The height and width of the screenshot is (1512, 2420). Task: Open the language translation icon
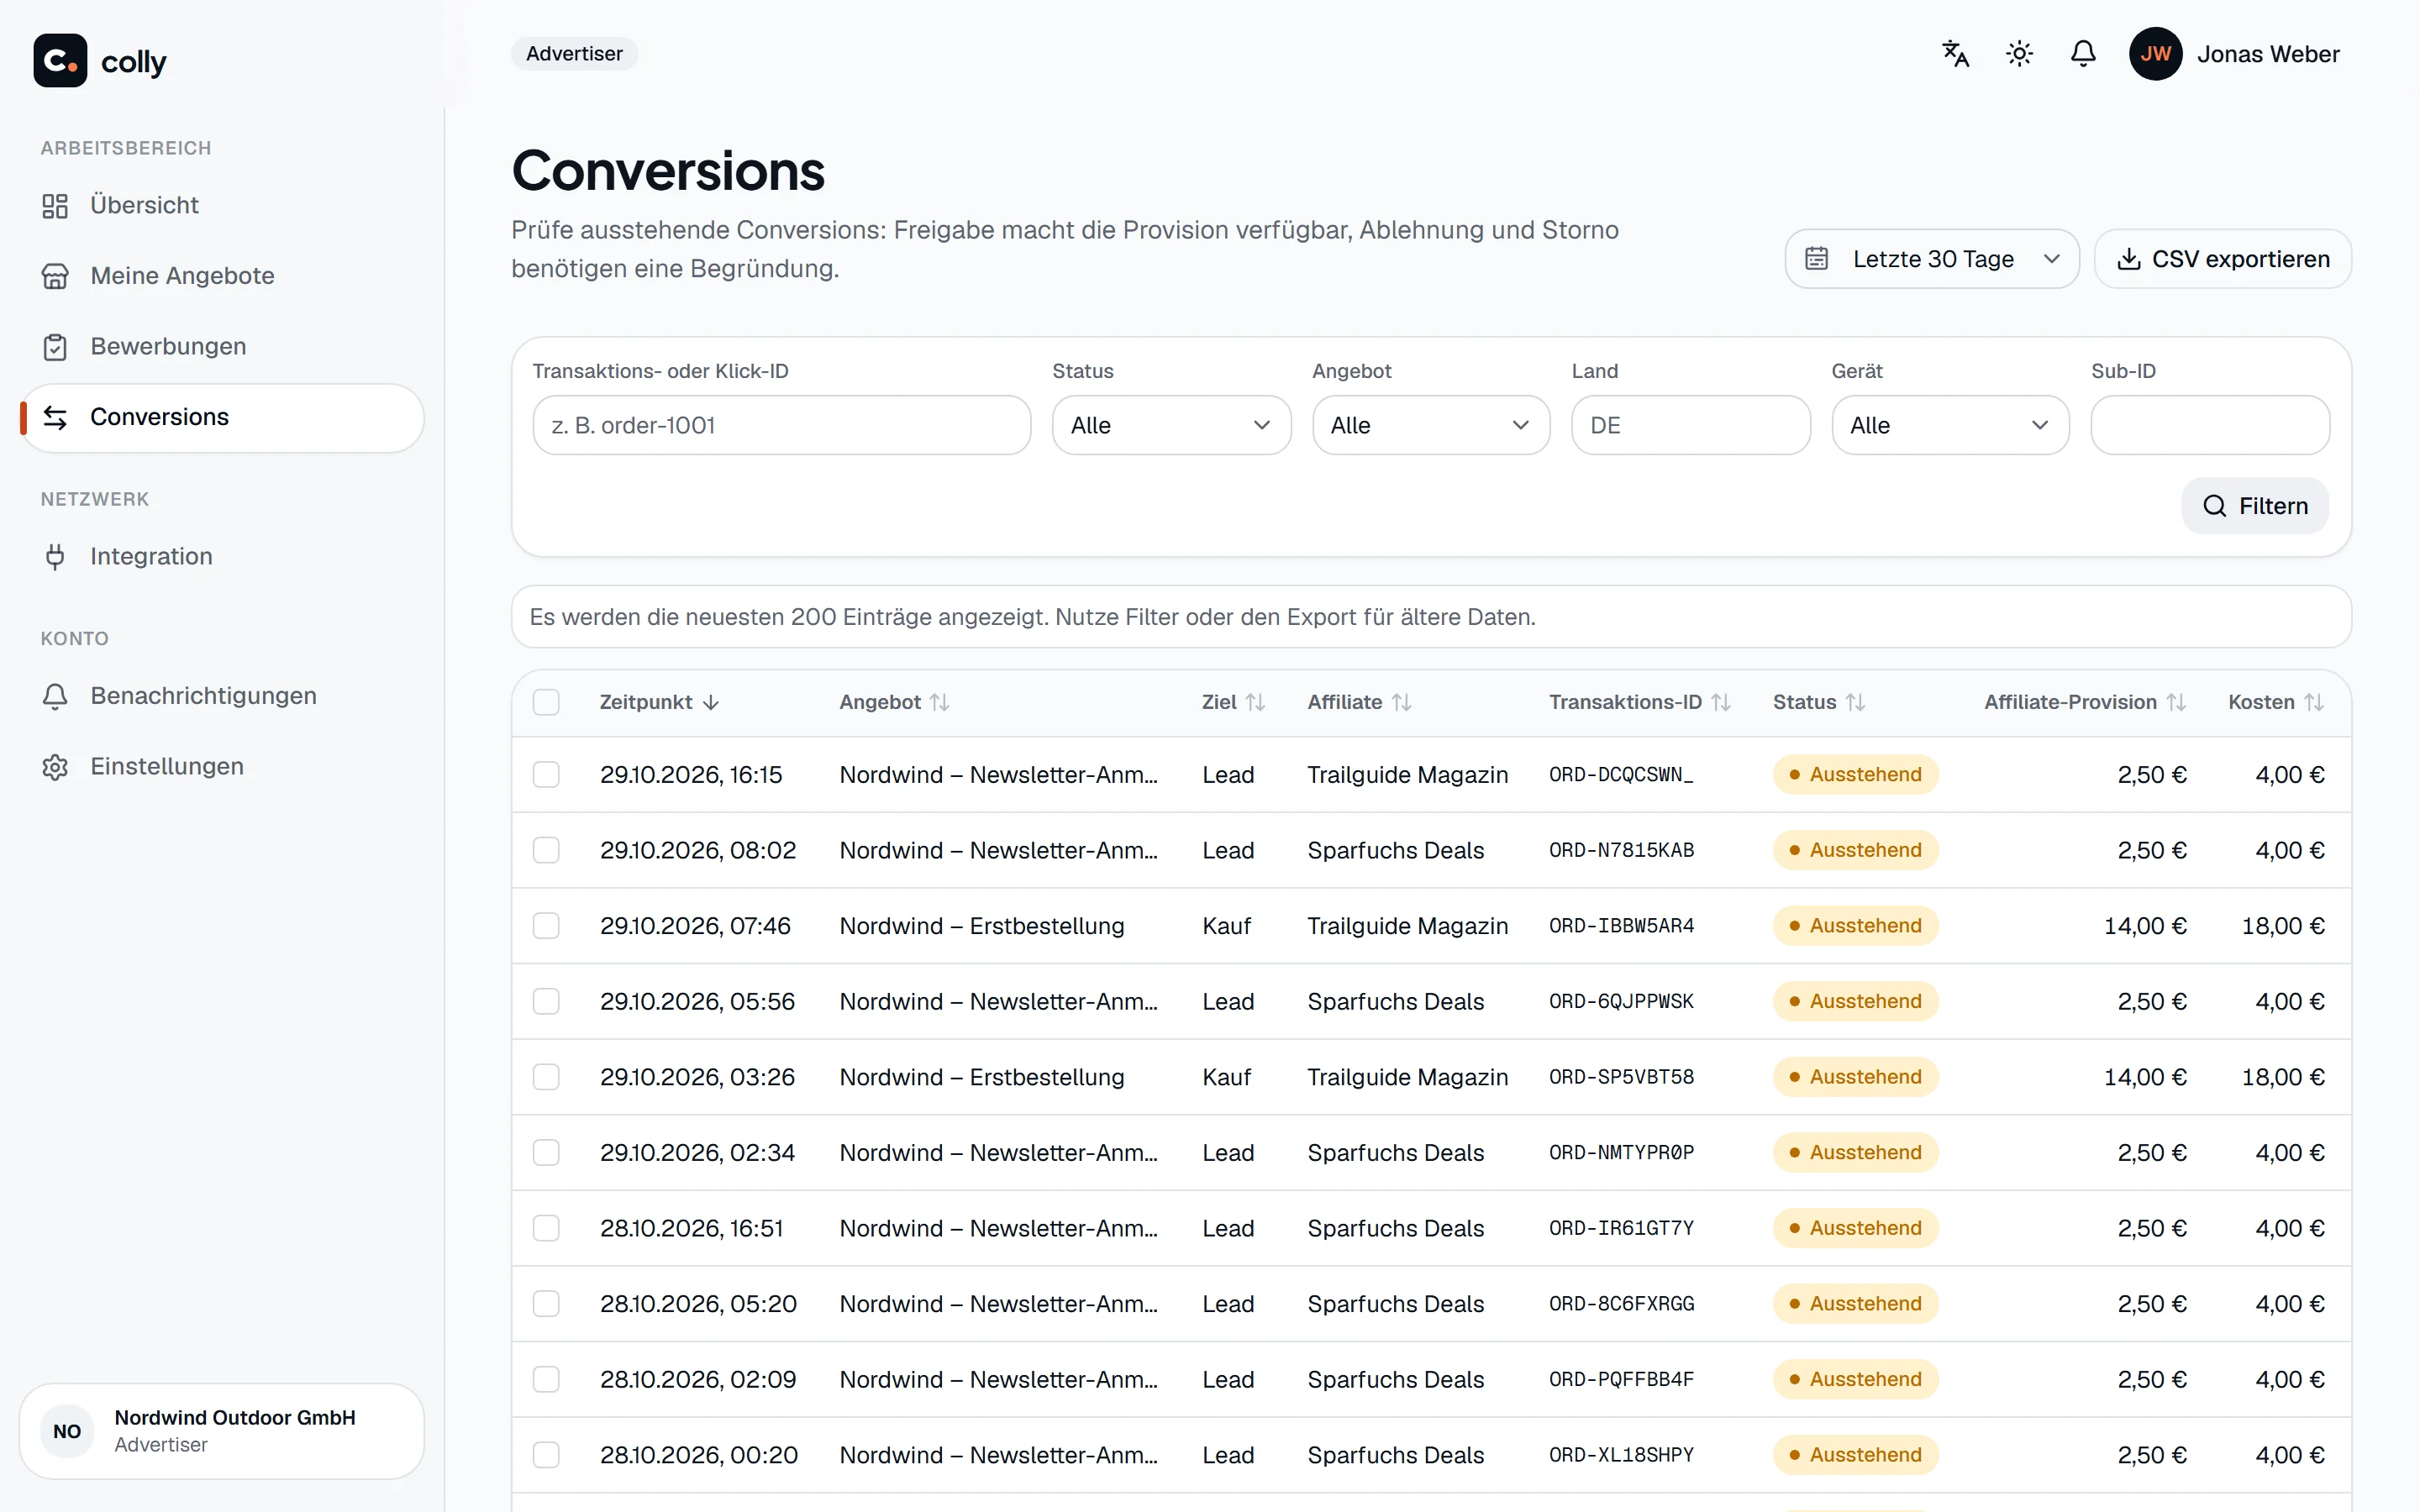click(x=1955, y=54)
